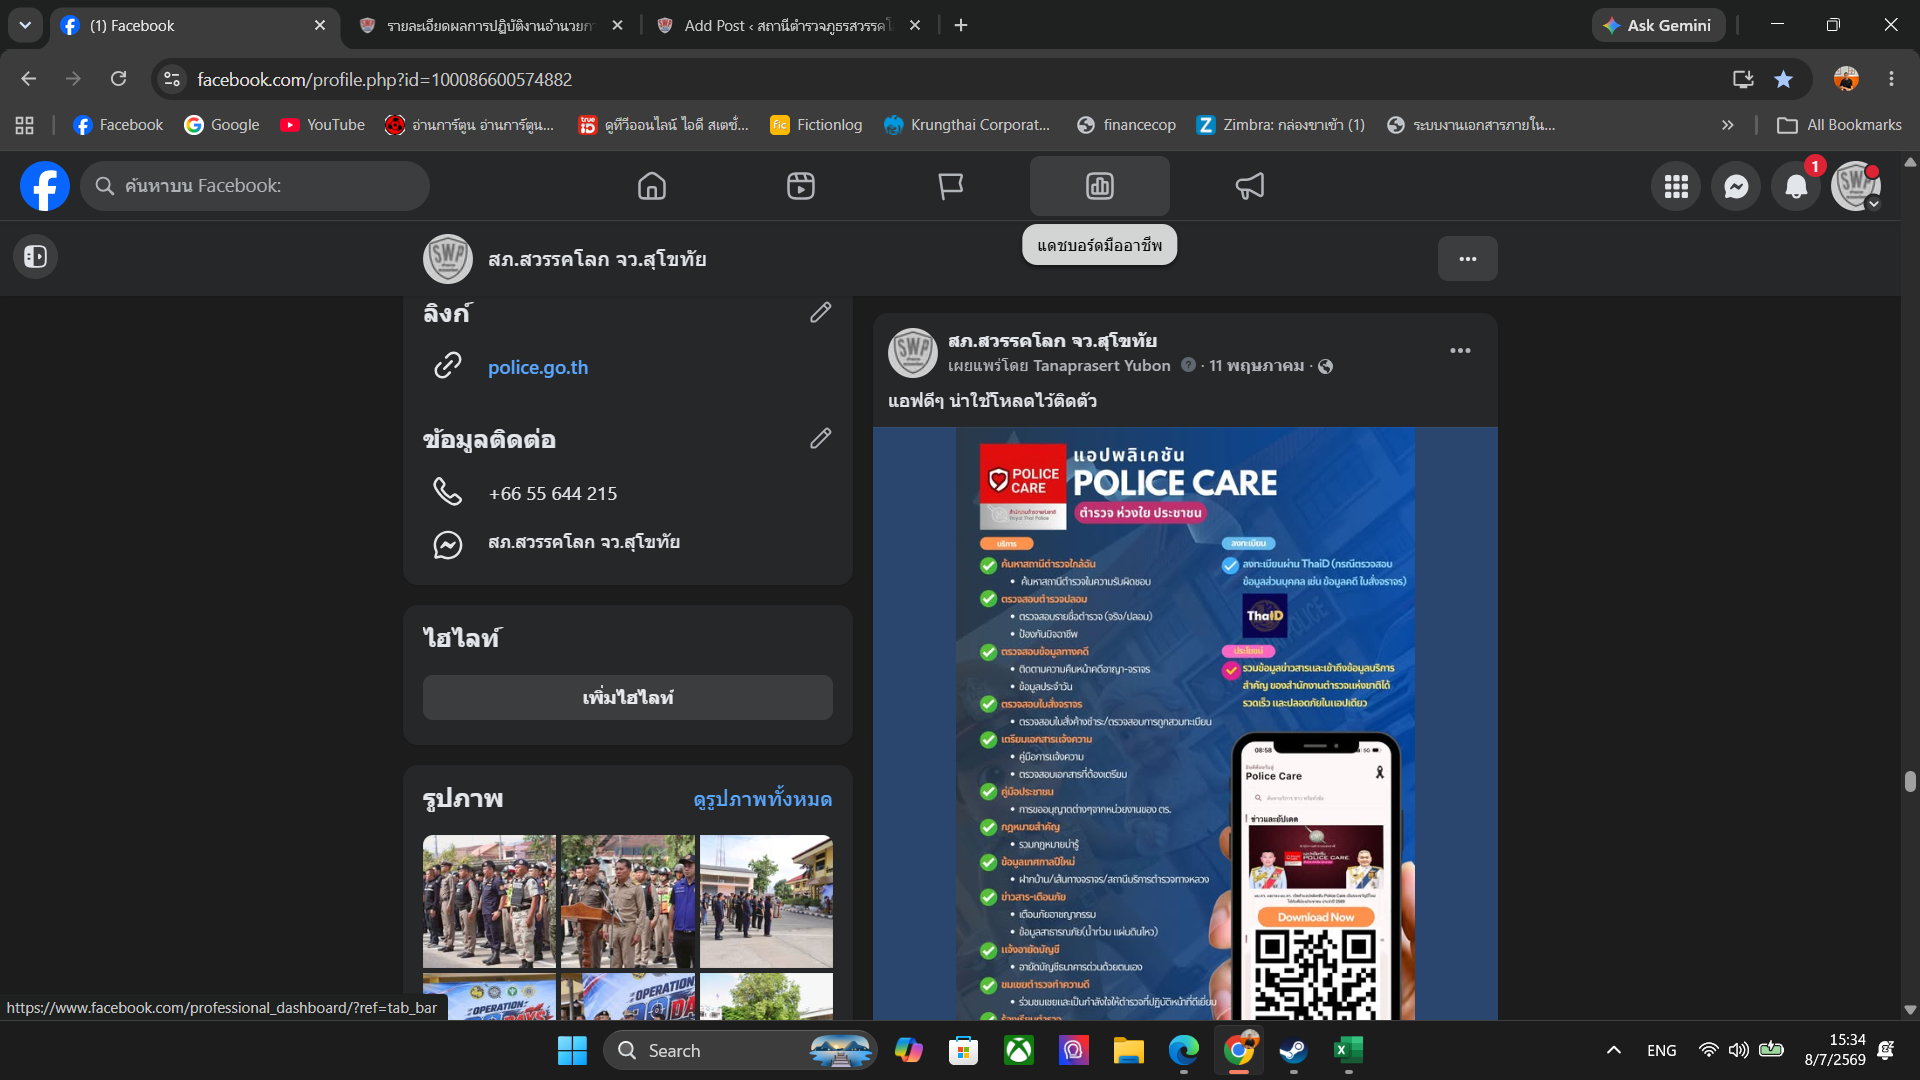The height and width of the screenshot is (1080, 1920).
Task: Open YouTube bookmark
Action: click(322, 125)
